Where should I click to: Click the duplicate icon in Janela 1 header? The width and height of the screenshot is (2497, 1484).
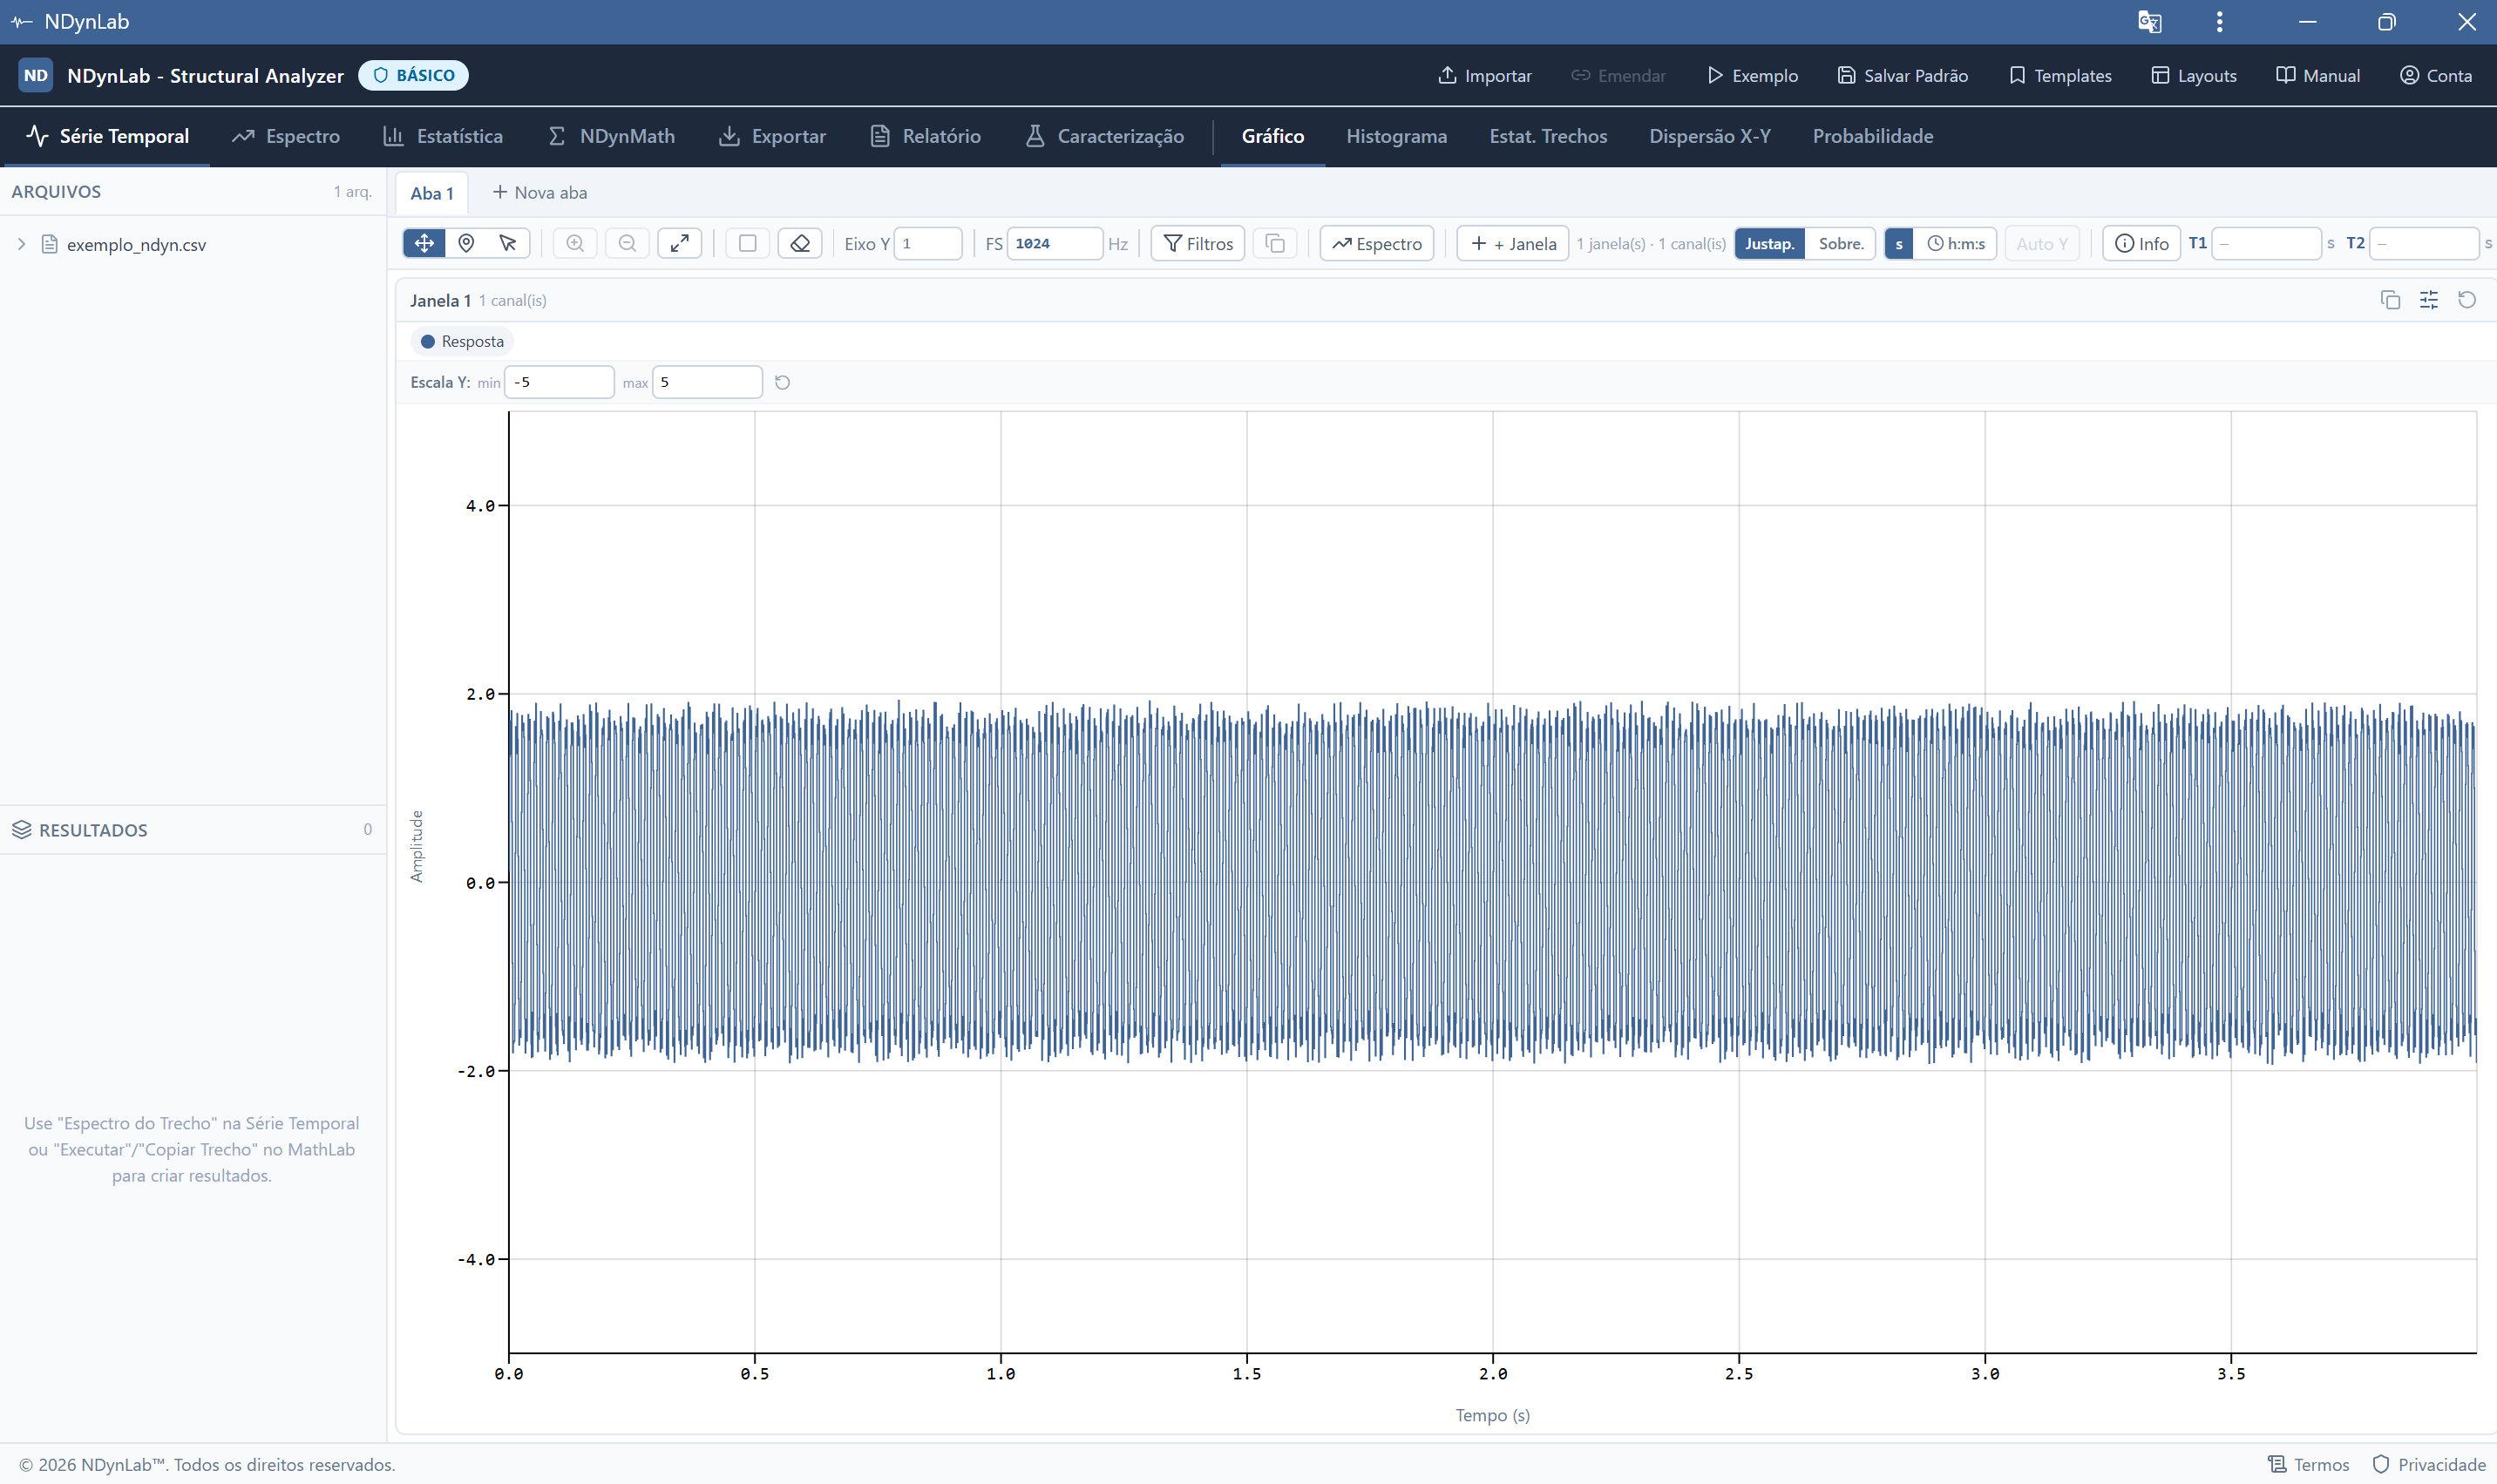2390,300
